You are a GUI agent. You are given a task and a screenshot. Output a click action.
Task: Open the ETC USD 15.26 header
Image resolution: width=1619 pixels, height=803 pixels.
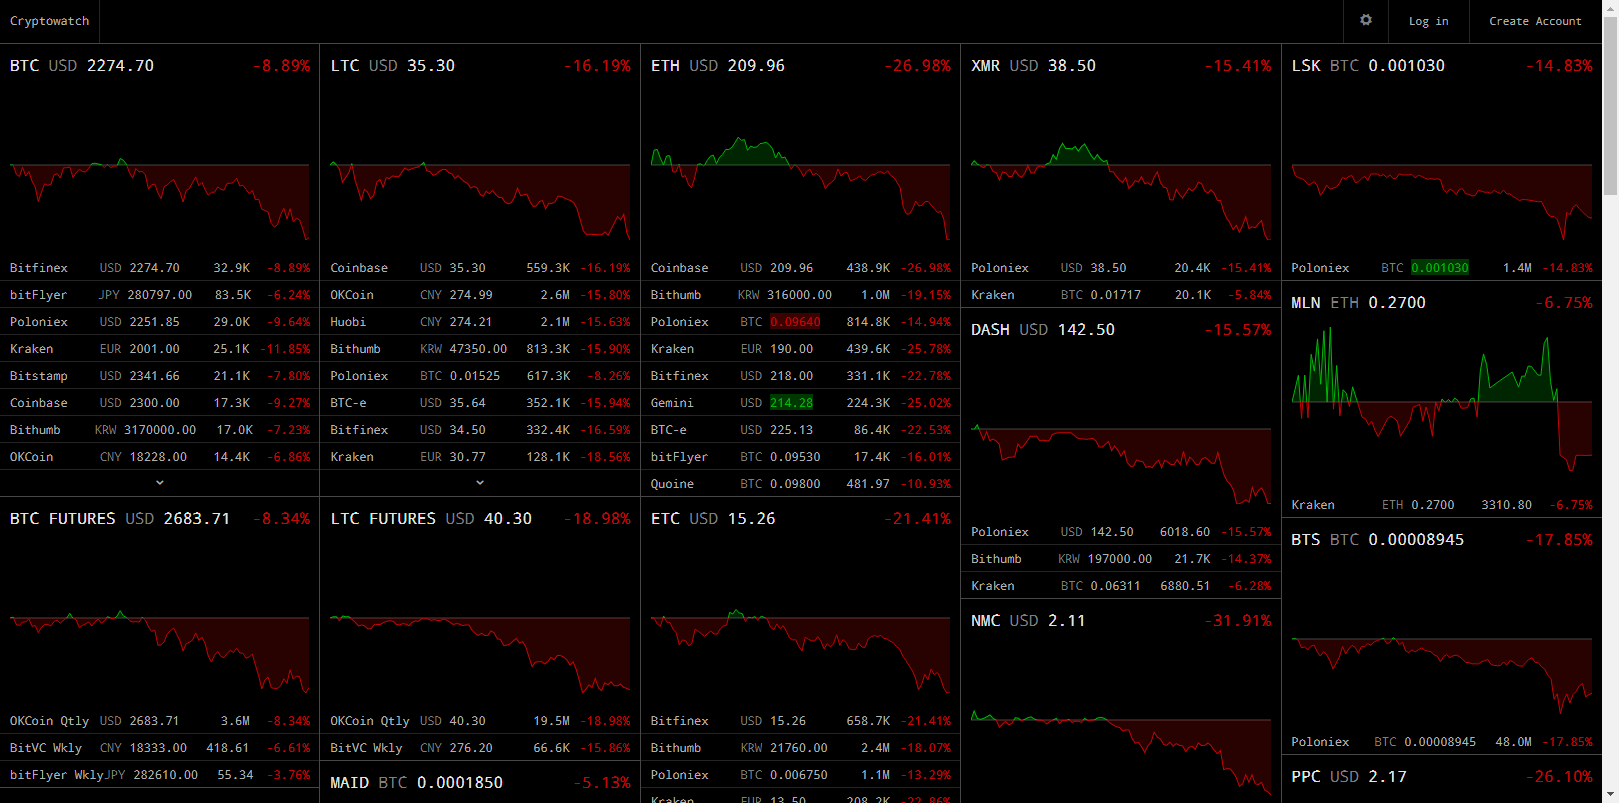point(800,519)
